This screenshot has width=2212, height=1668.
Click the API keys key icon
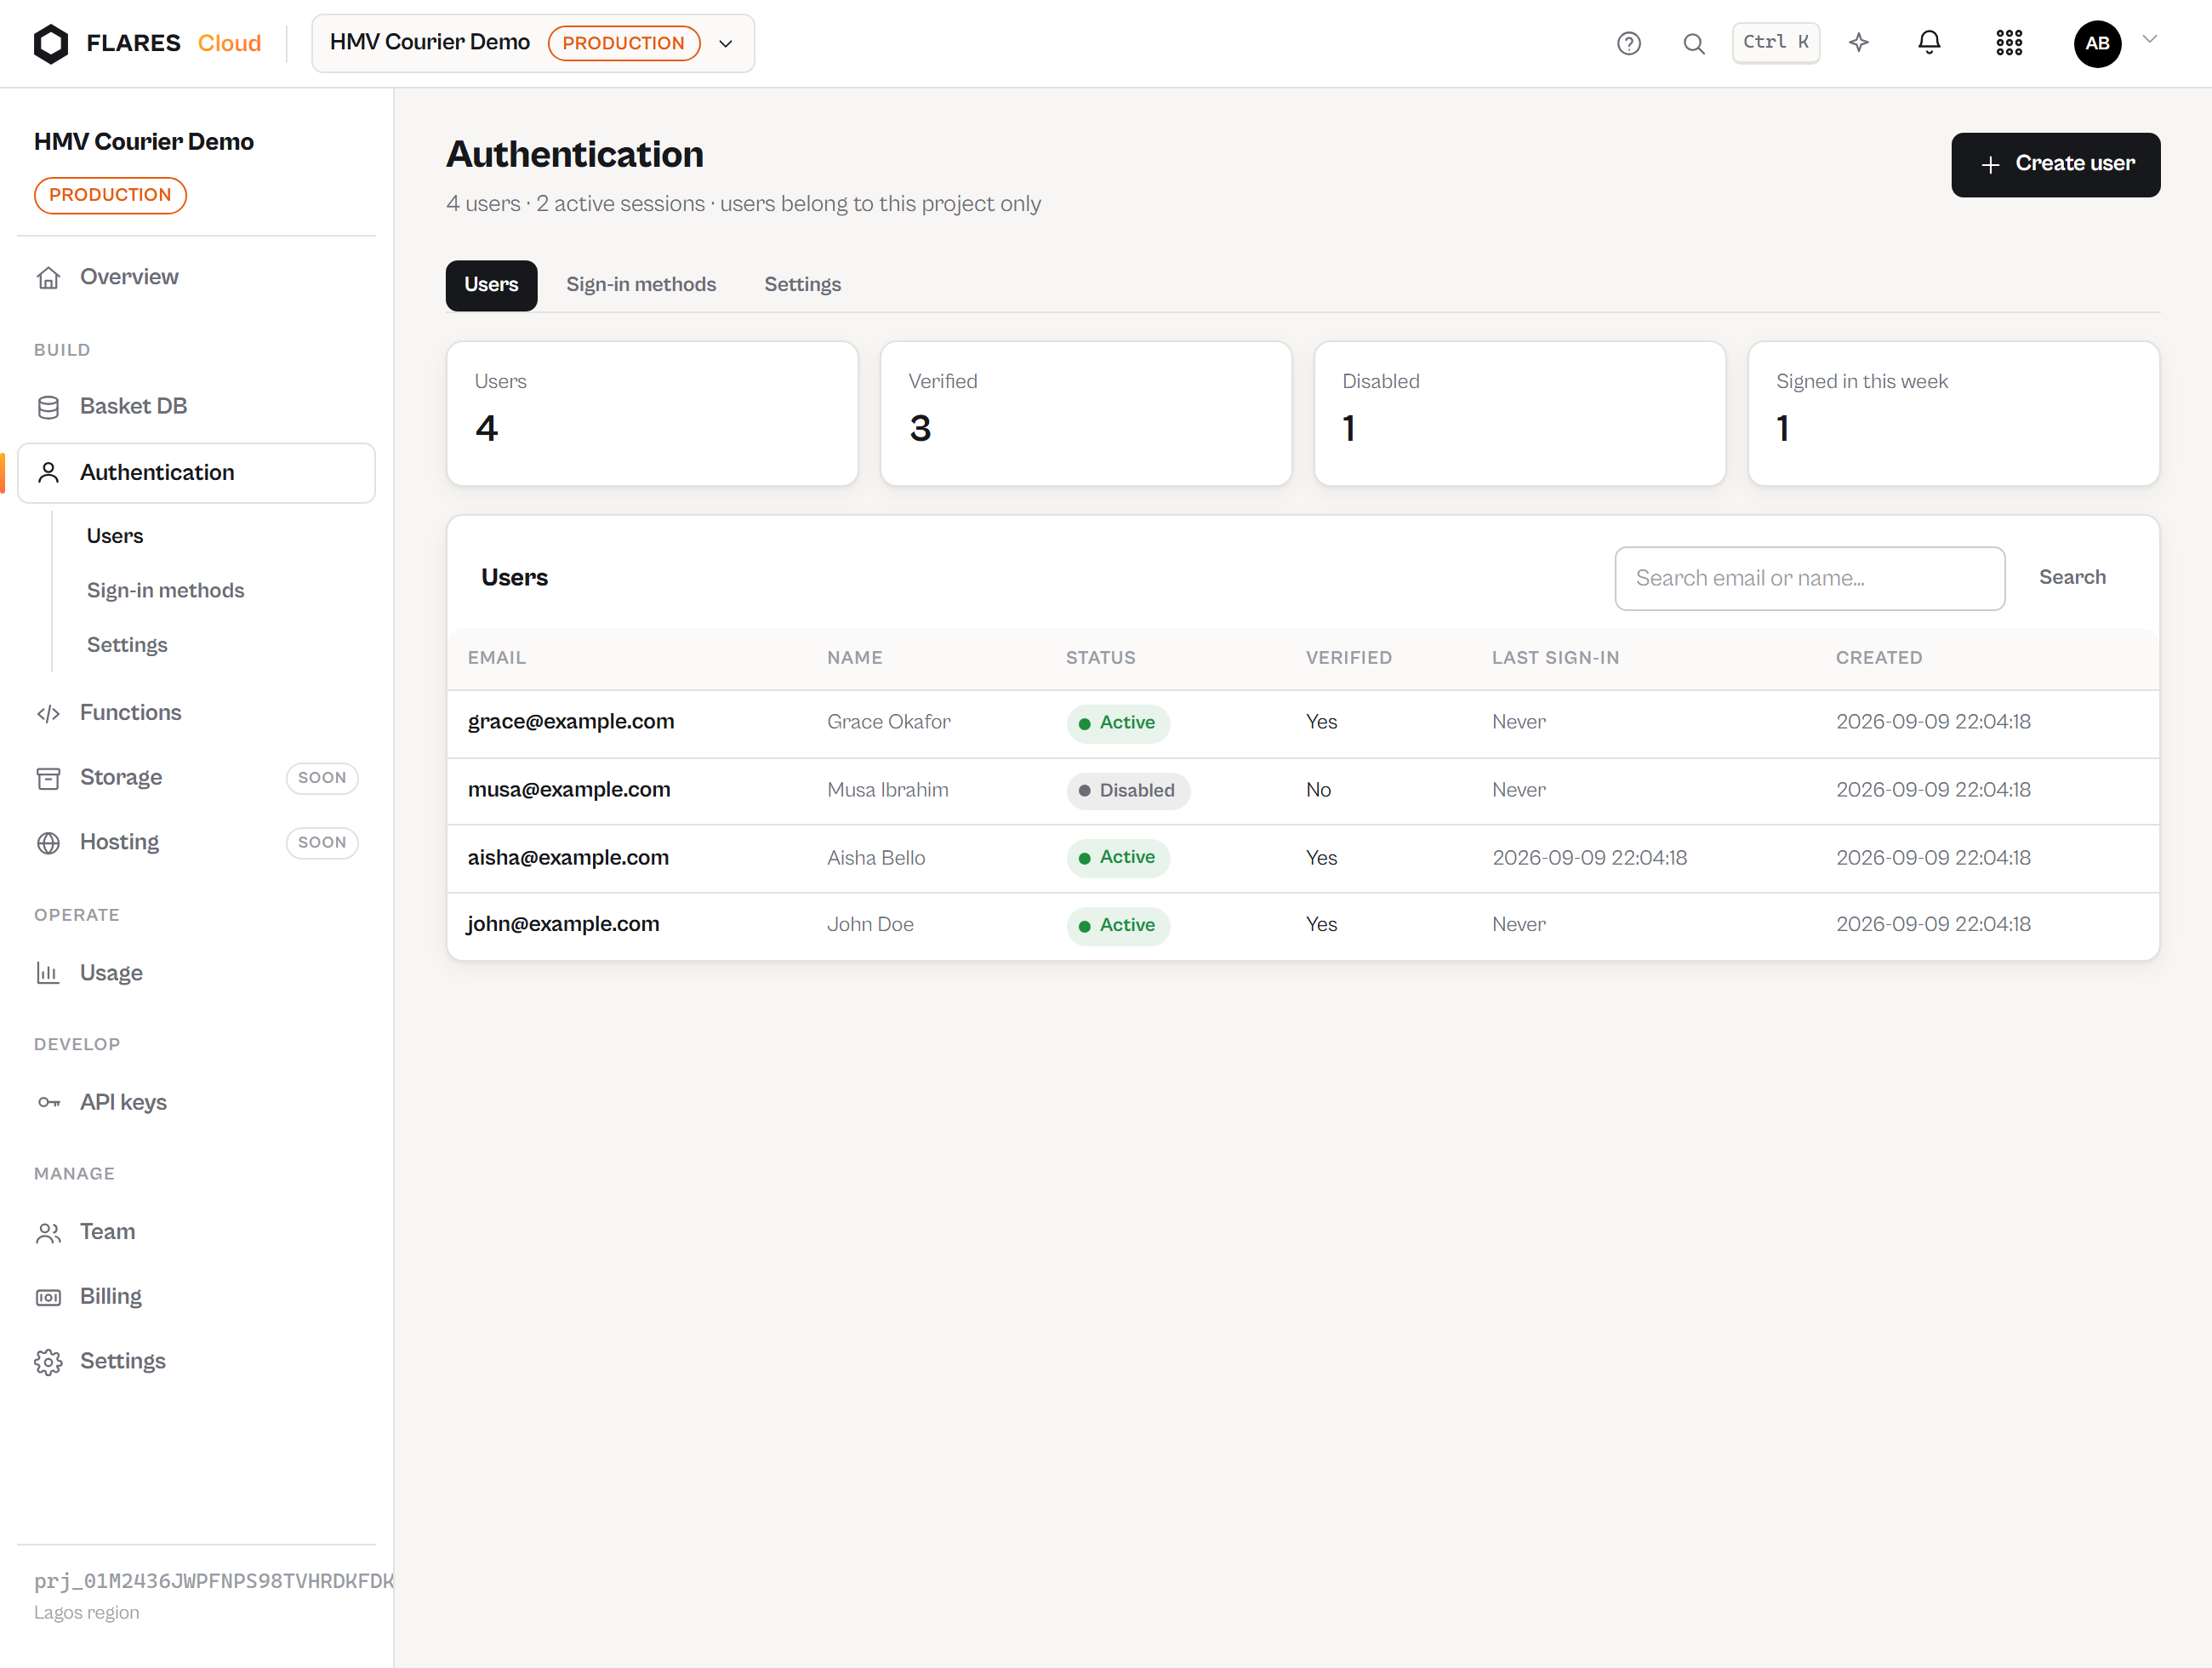click(48, 1102)
